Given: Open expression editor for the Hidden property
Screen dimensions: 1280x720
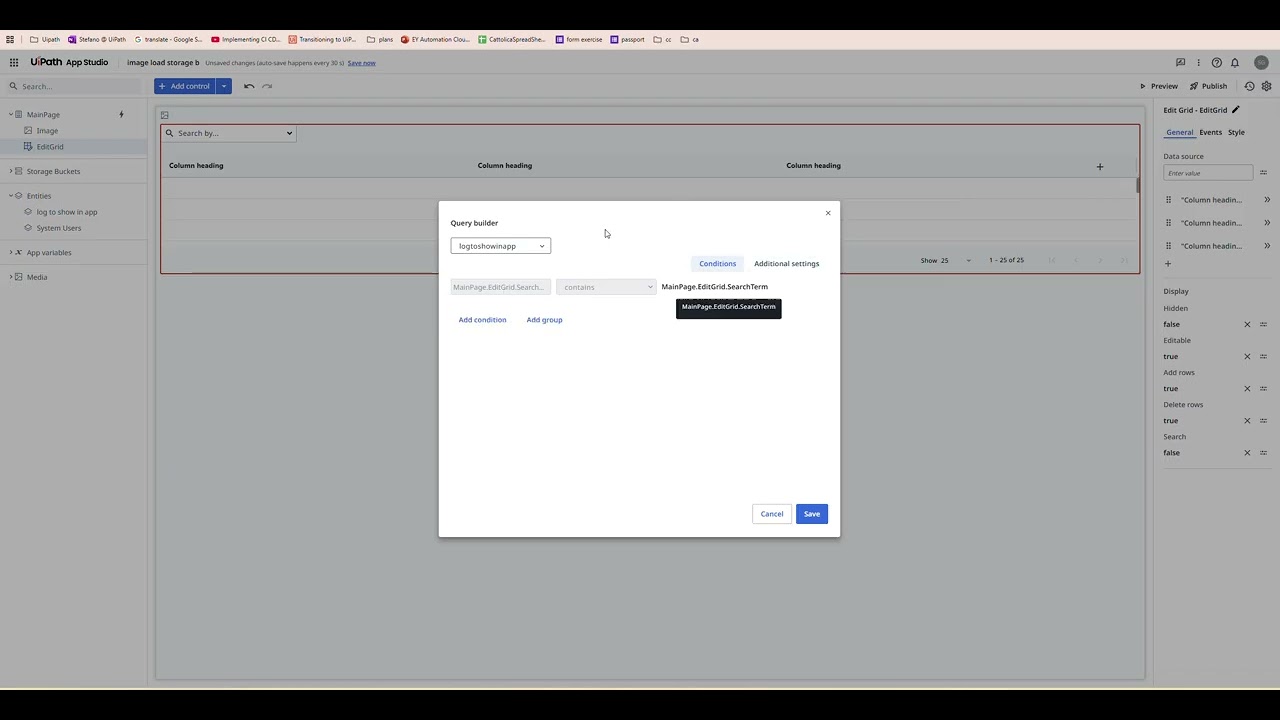Looking at the screenshot, I should pyautogui.click(x=1263, y=324).
